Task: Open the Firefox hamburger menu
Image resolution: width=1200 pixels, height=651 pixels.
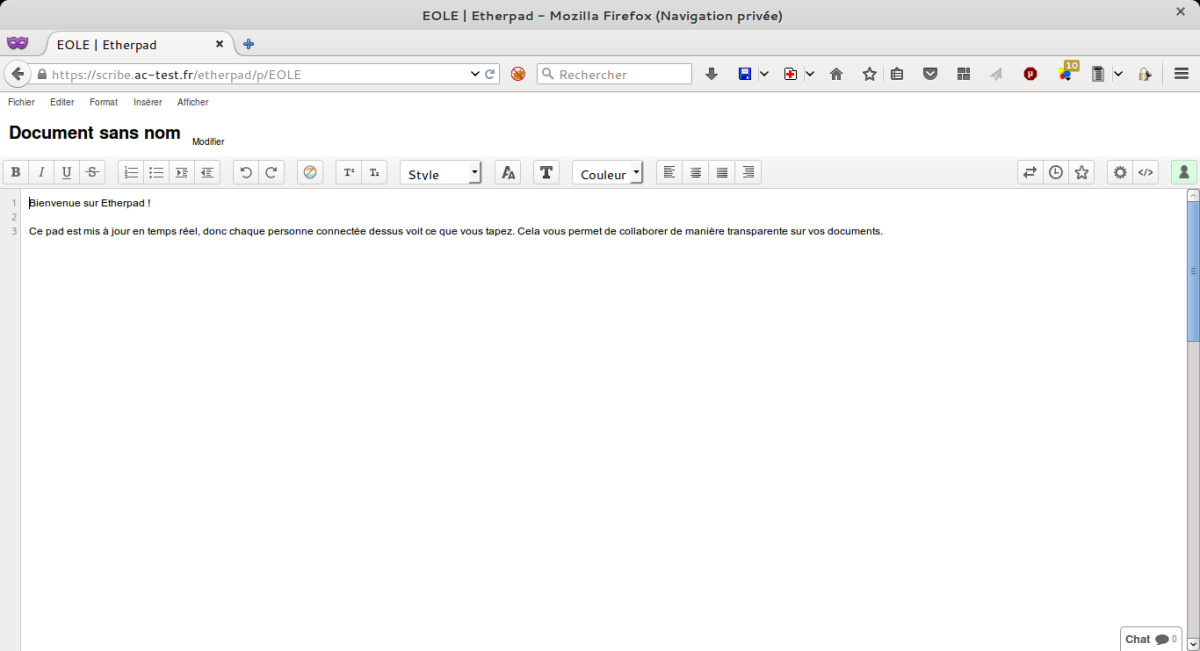Action: (1182, 74)
